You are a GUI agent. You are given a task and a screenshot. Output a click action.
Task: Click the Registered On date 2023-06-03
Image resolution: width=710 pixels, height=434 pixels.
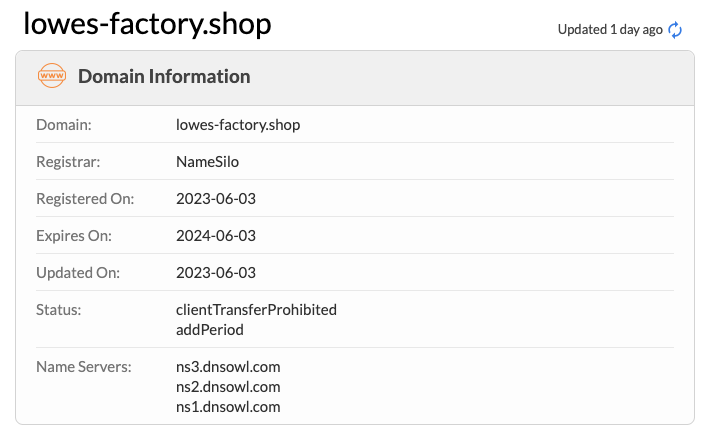pos(216,198)
